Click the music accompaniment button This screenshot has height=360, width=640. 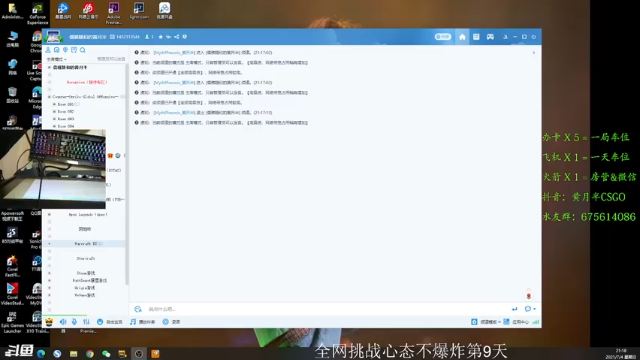coord(142,322)
